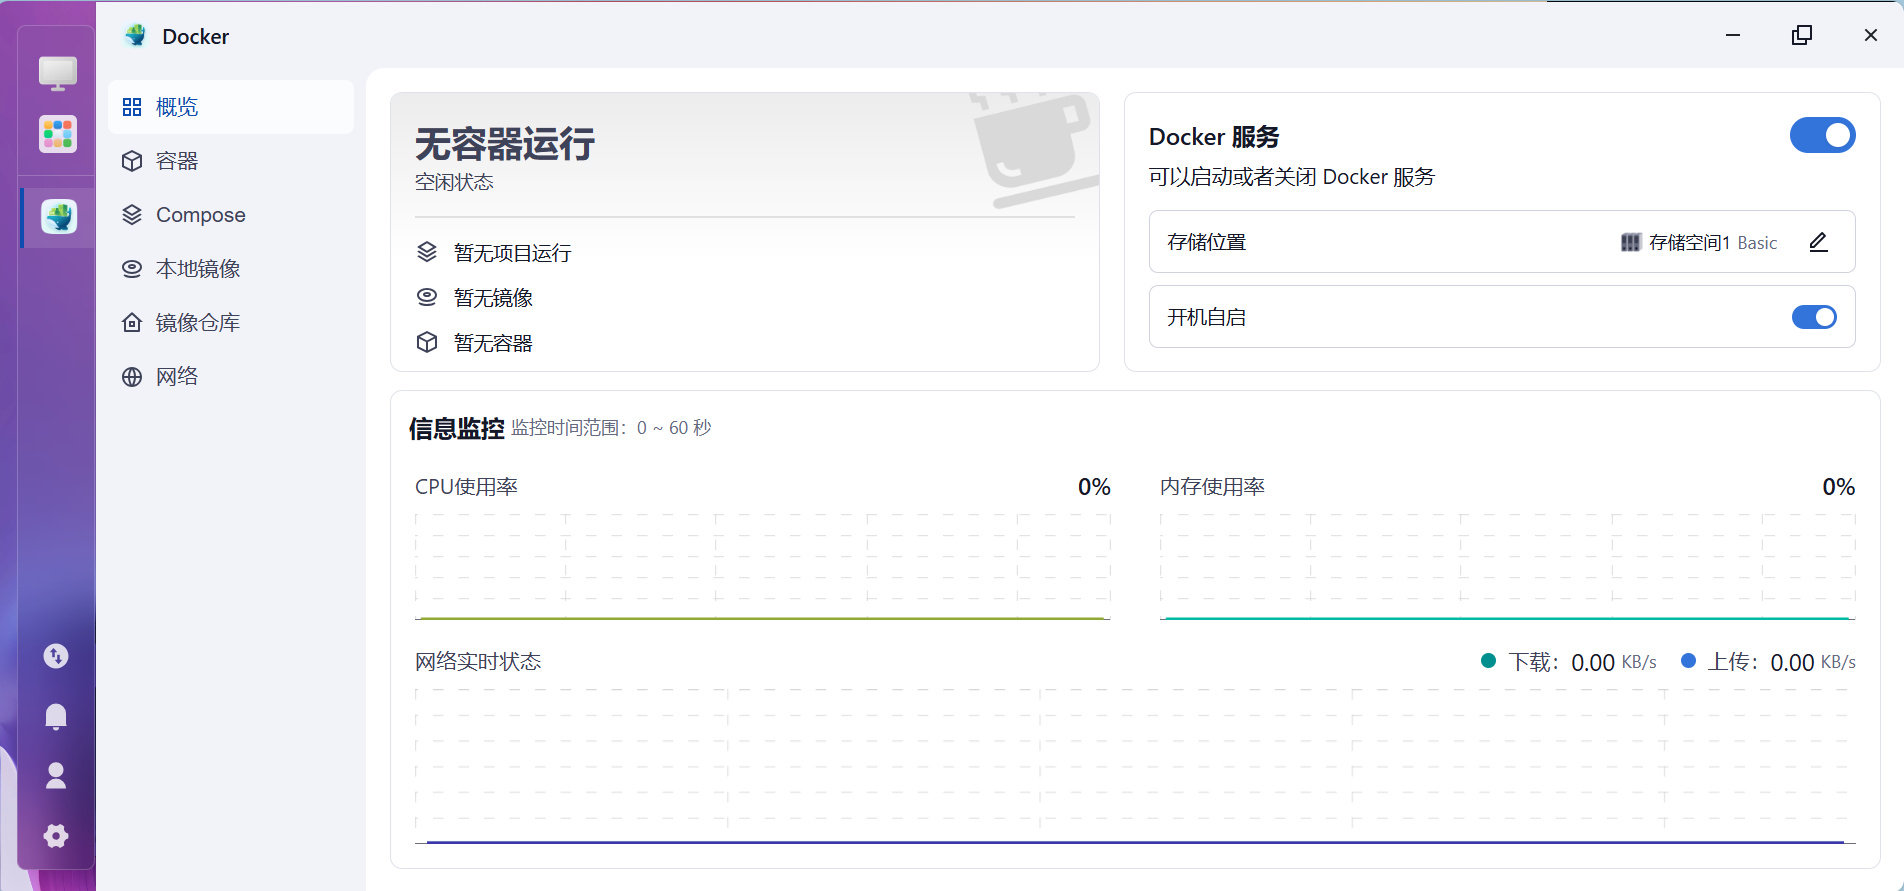Click the Docker logo in title bar
The image size is (1904, 891).
point(136,36)
